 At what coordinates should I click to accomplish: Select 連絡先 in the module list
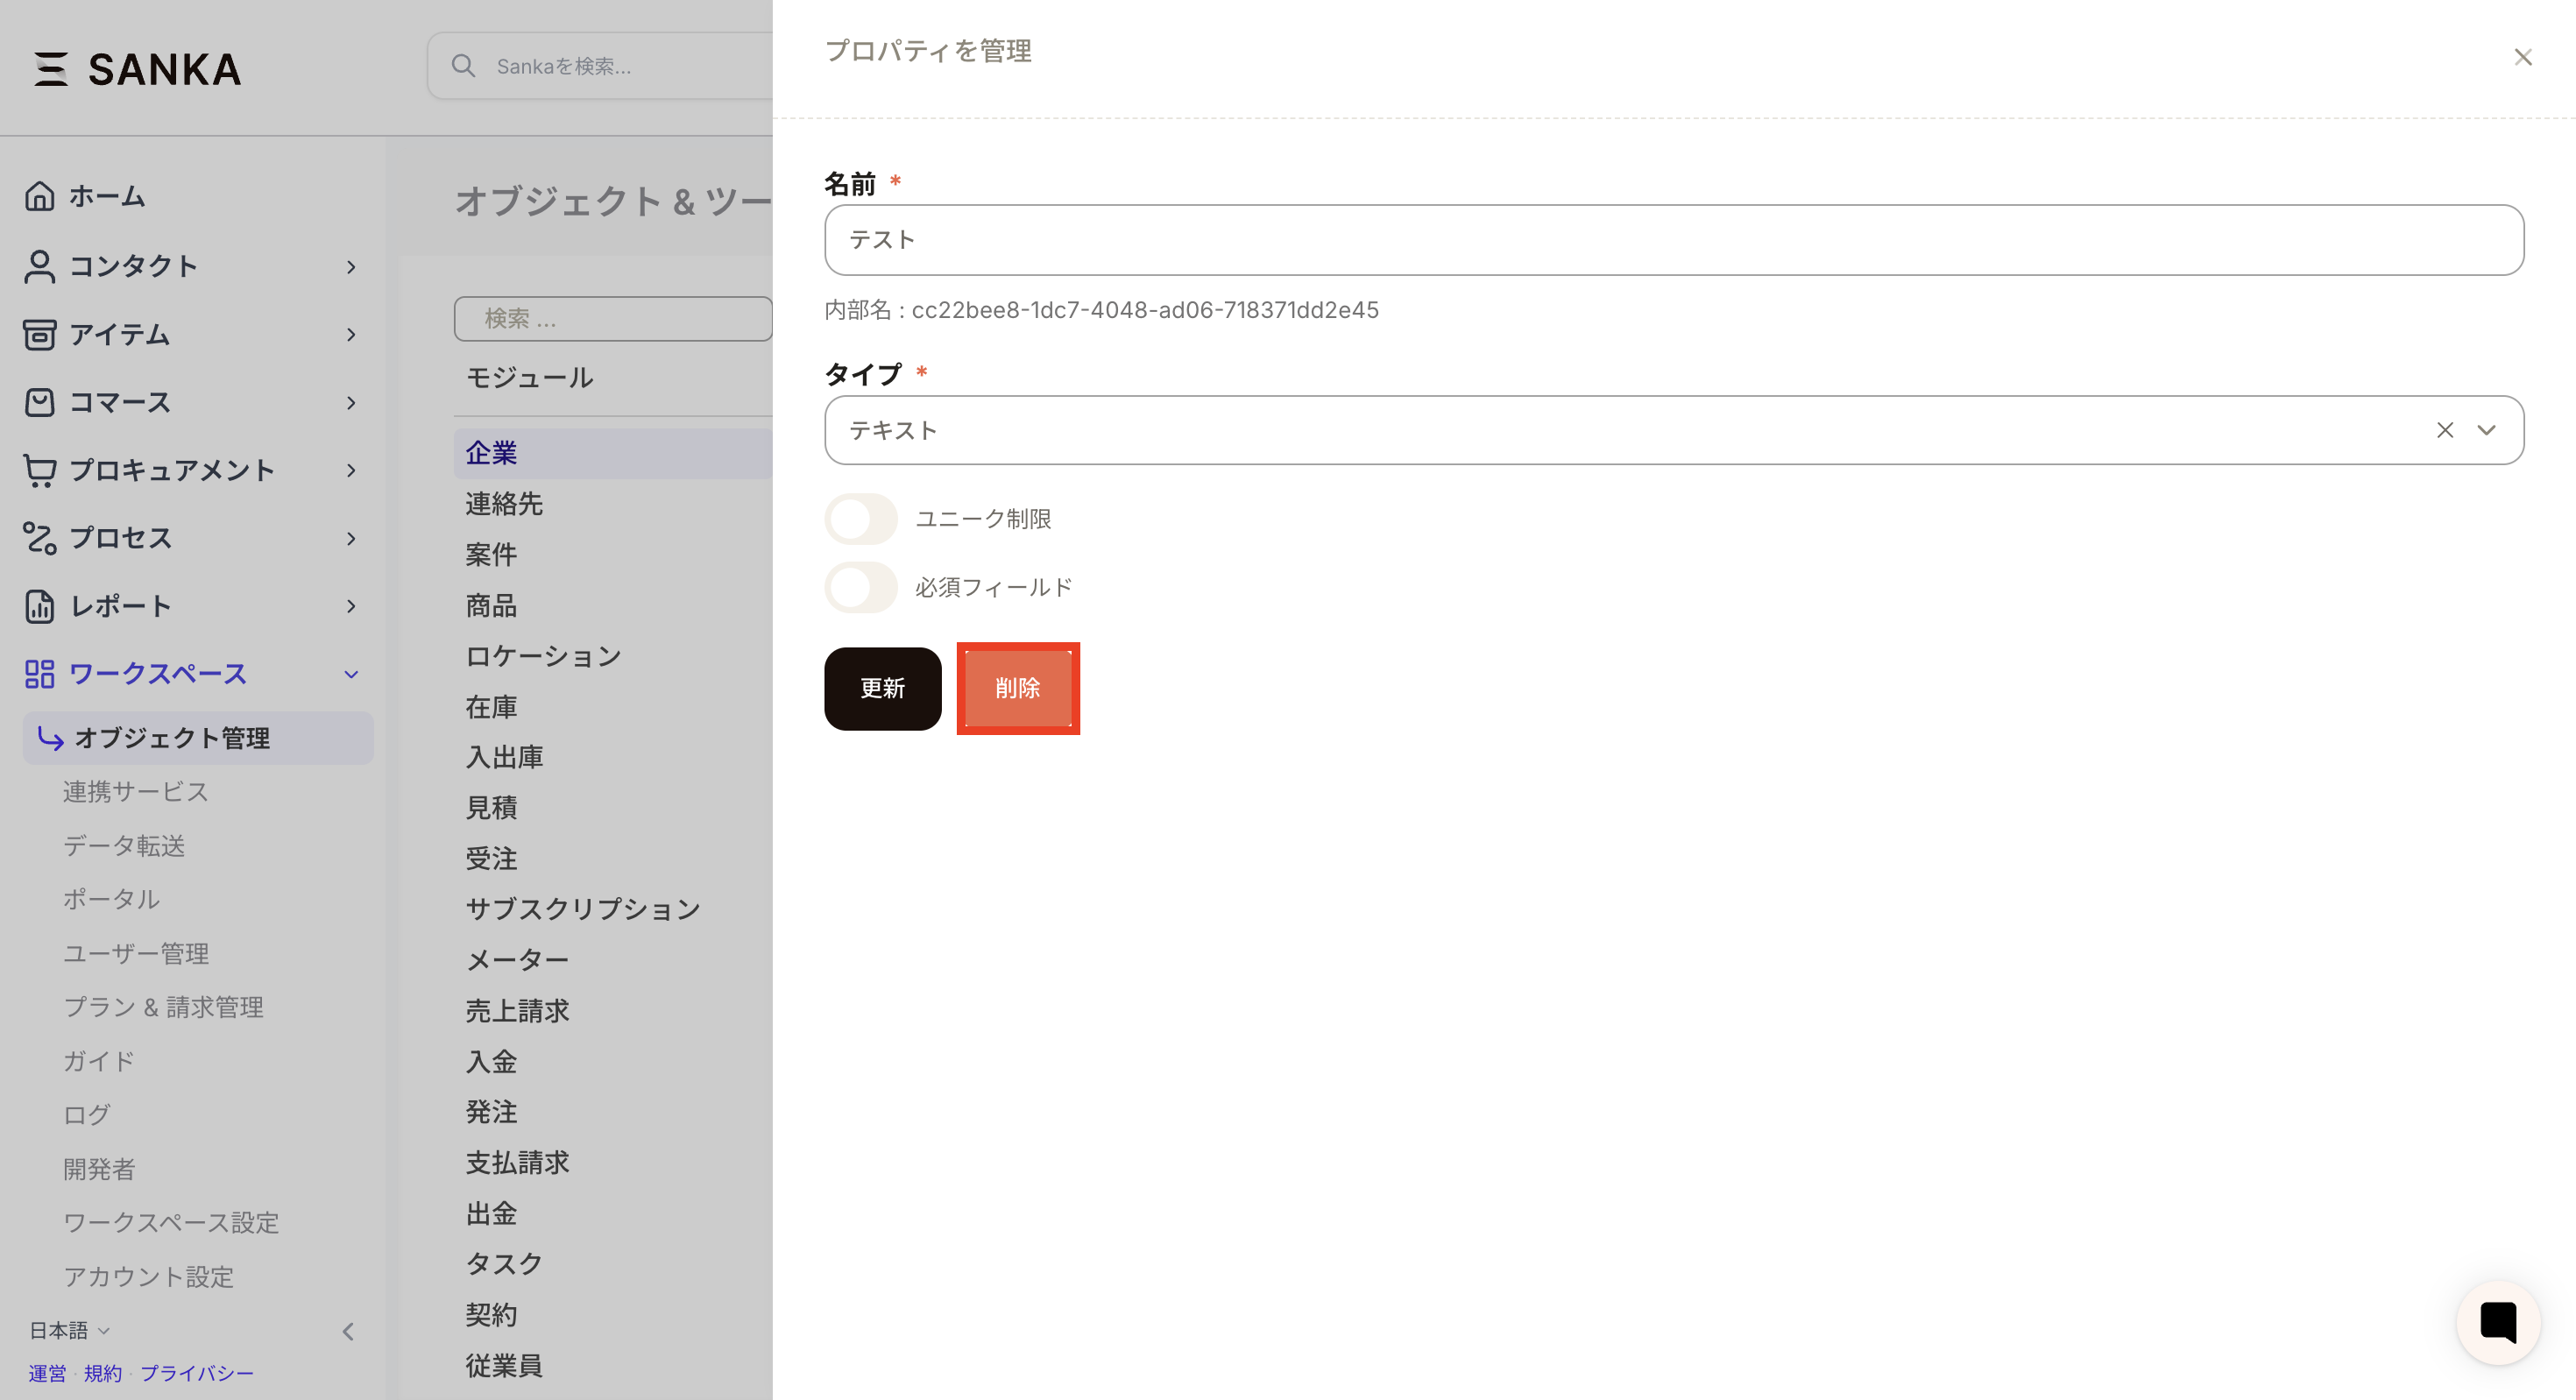tap(504, 503)
